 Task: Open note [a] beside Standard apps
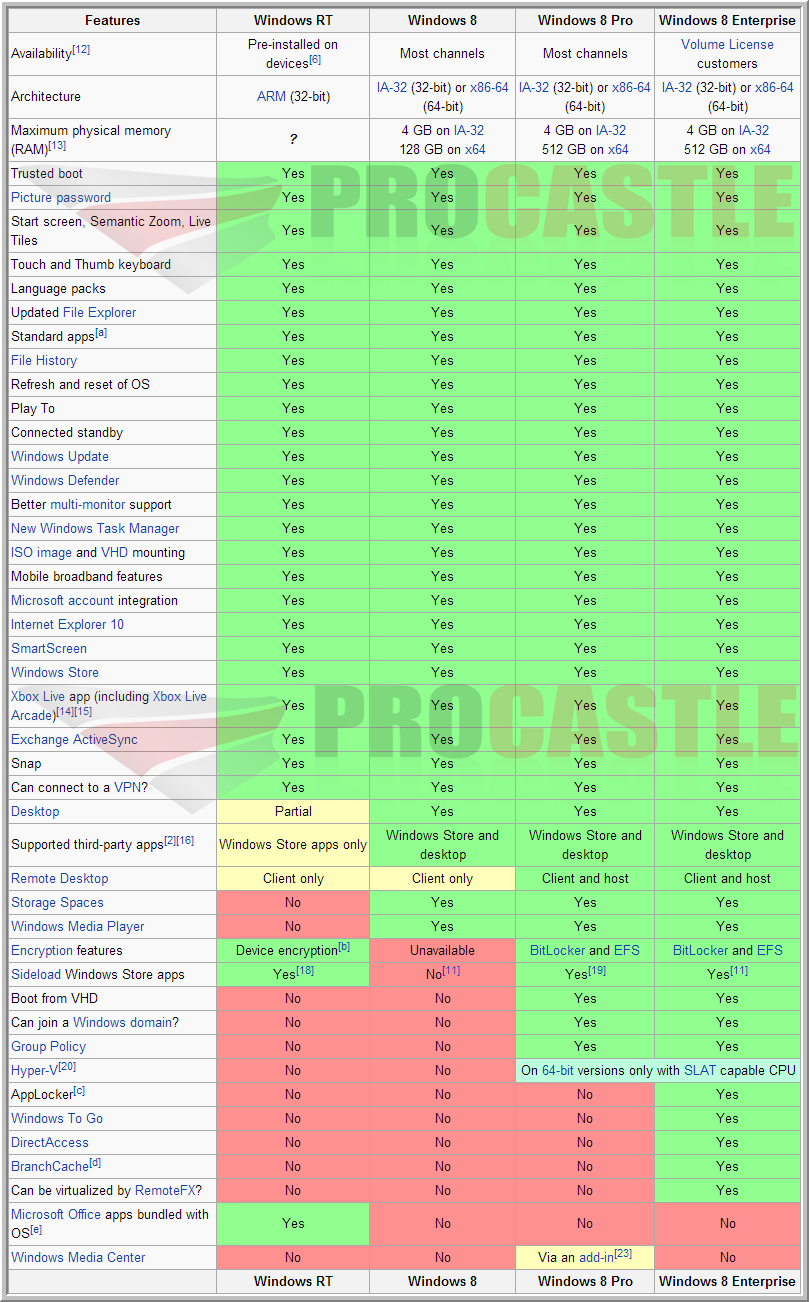pyautogui.click(x=101, y=333)
